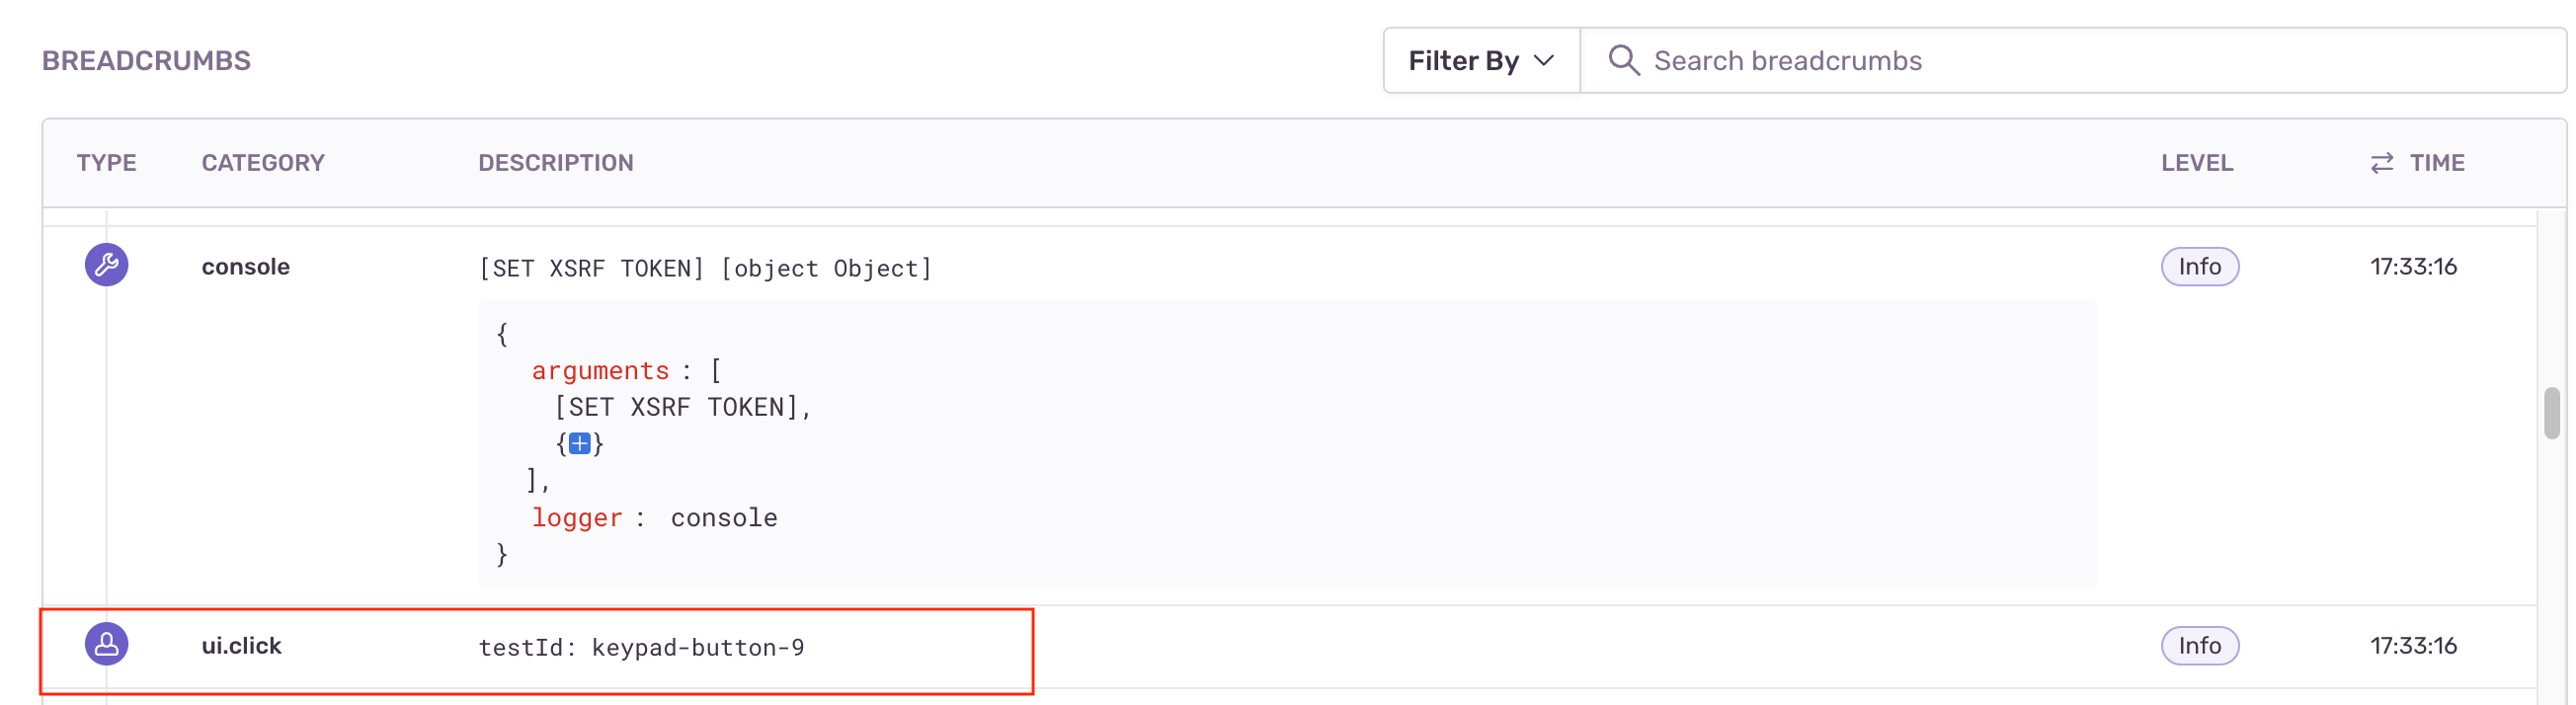Click the LEVEL column header
2576x705 pixels.
coord(2196,163)
